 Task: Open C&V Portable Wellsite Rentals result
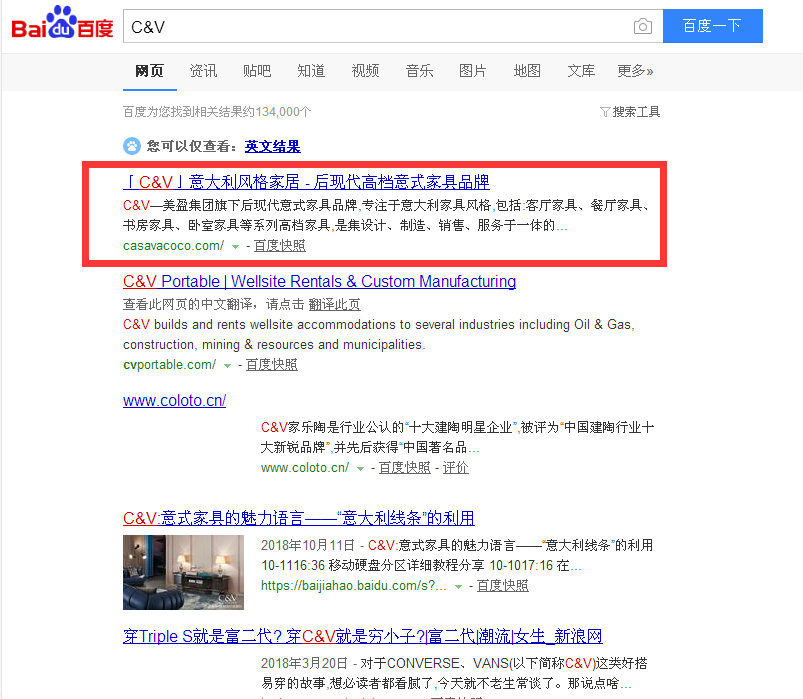tap(320, 281)
